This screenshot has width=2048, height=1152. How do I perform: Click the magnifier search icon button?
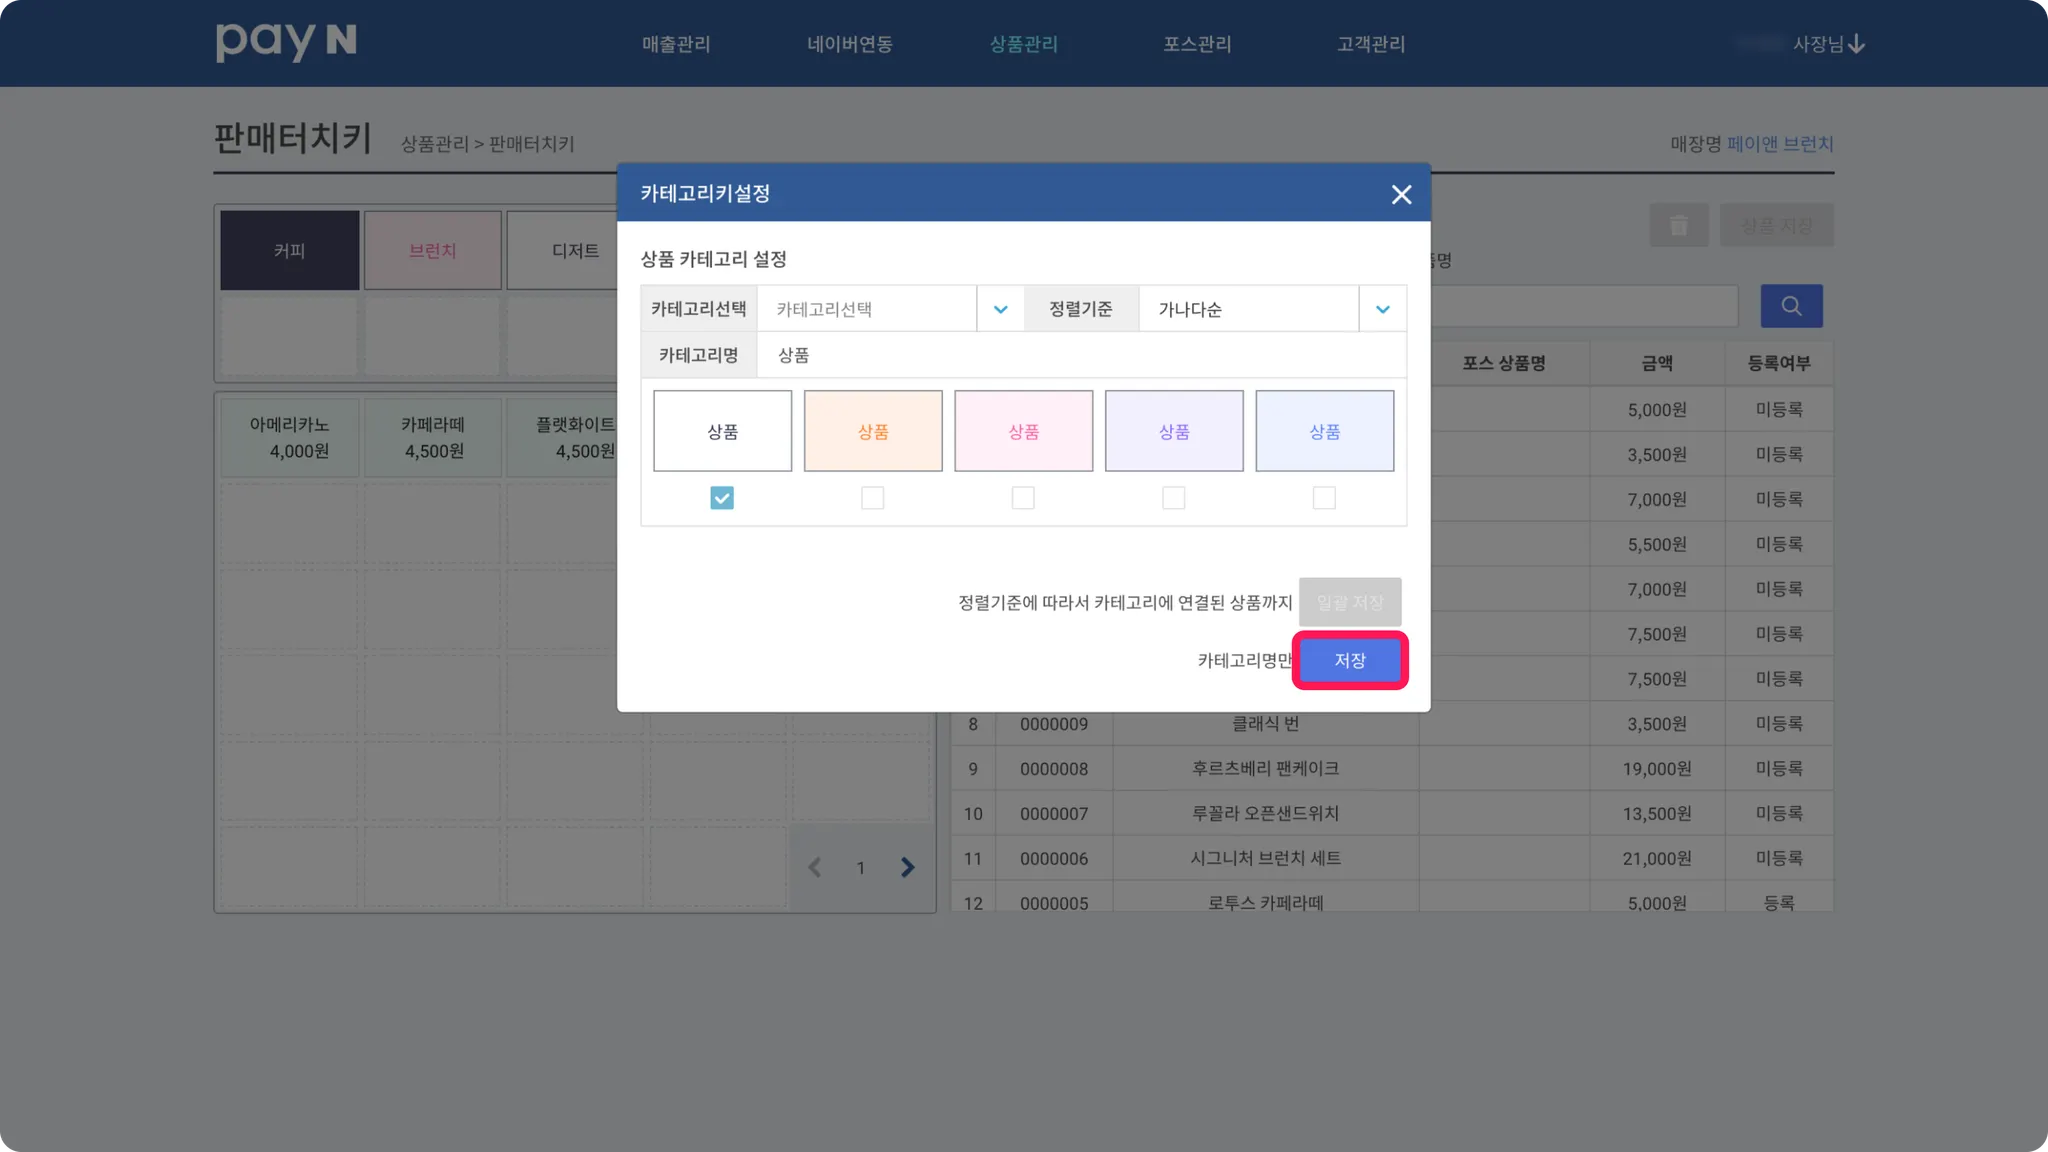(1791, 306)
